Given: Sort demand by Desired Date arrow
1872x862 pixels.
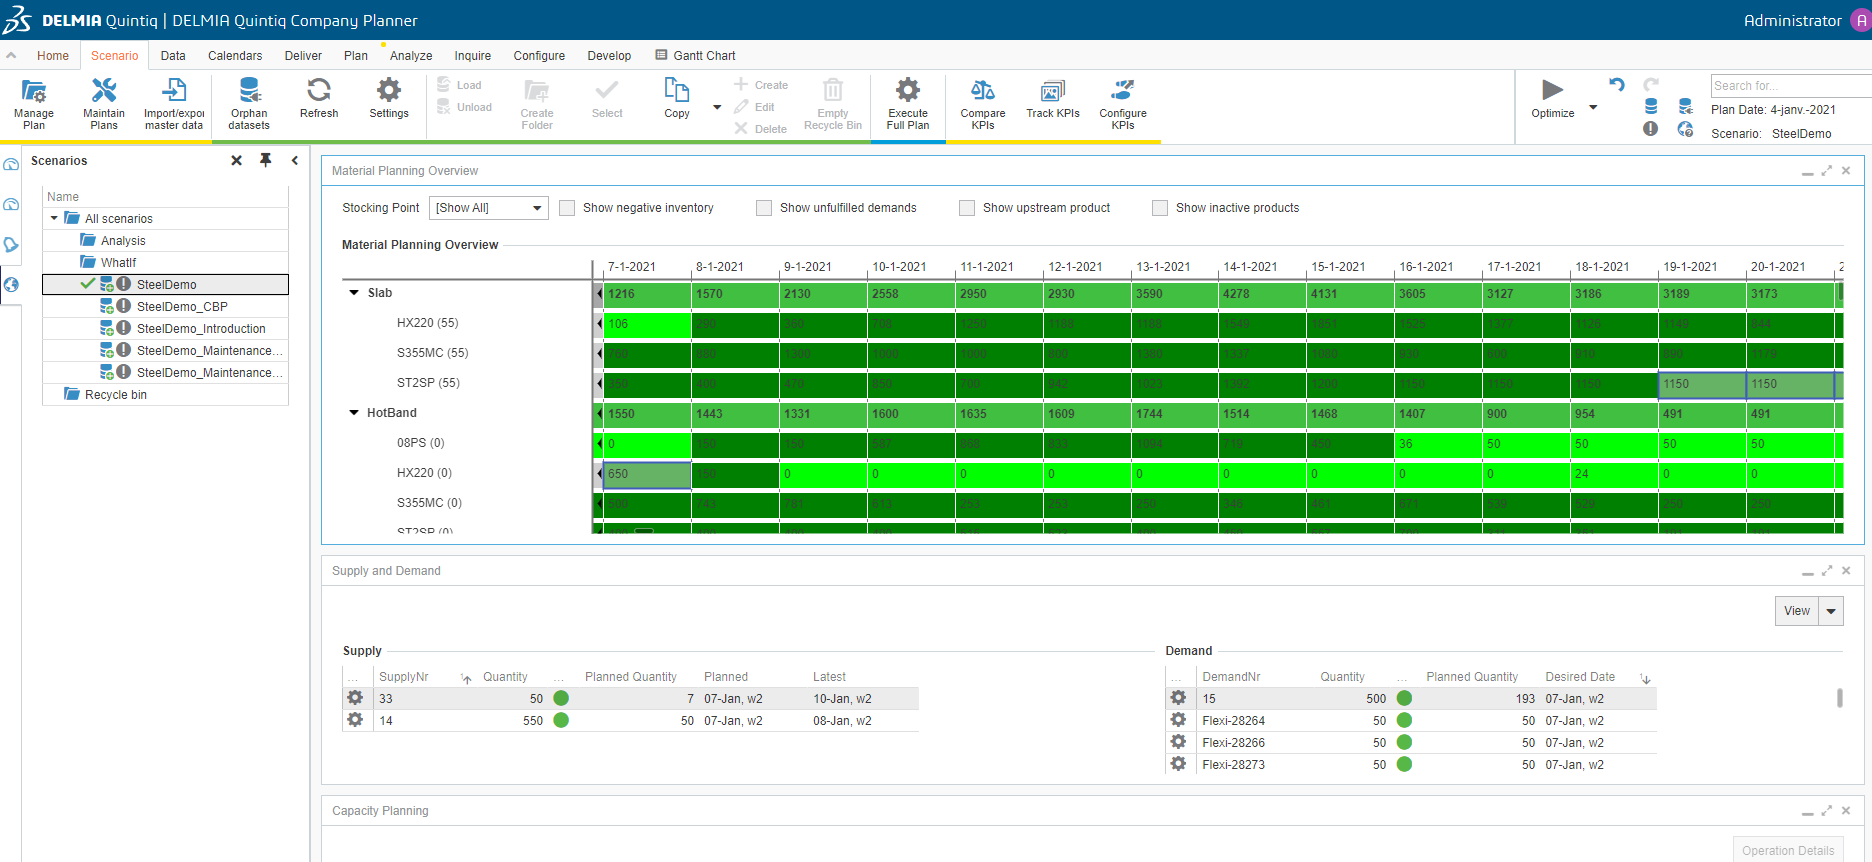Looking at the screenshot, I should (x=1646, y=679).
